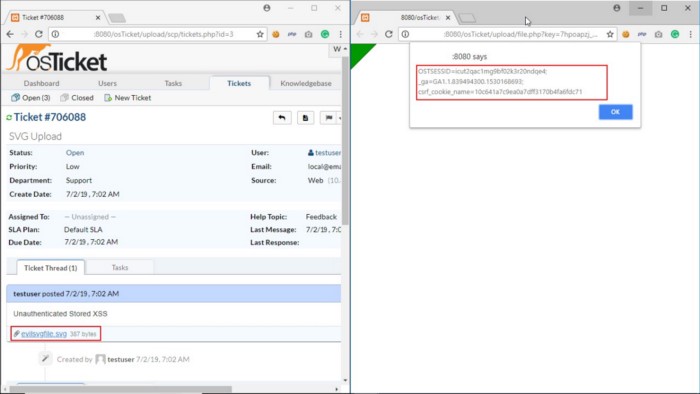Click green circular extension icon in left browser
The image size is (700, 394).
coord(325,34)
